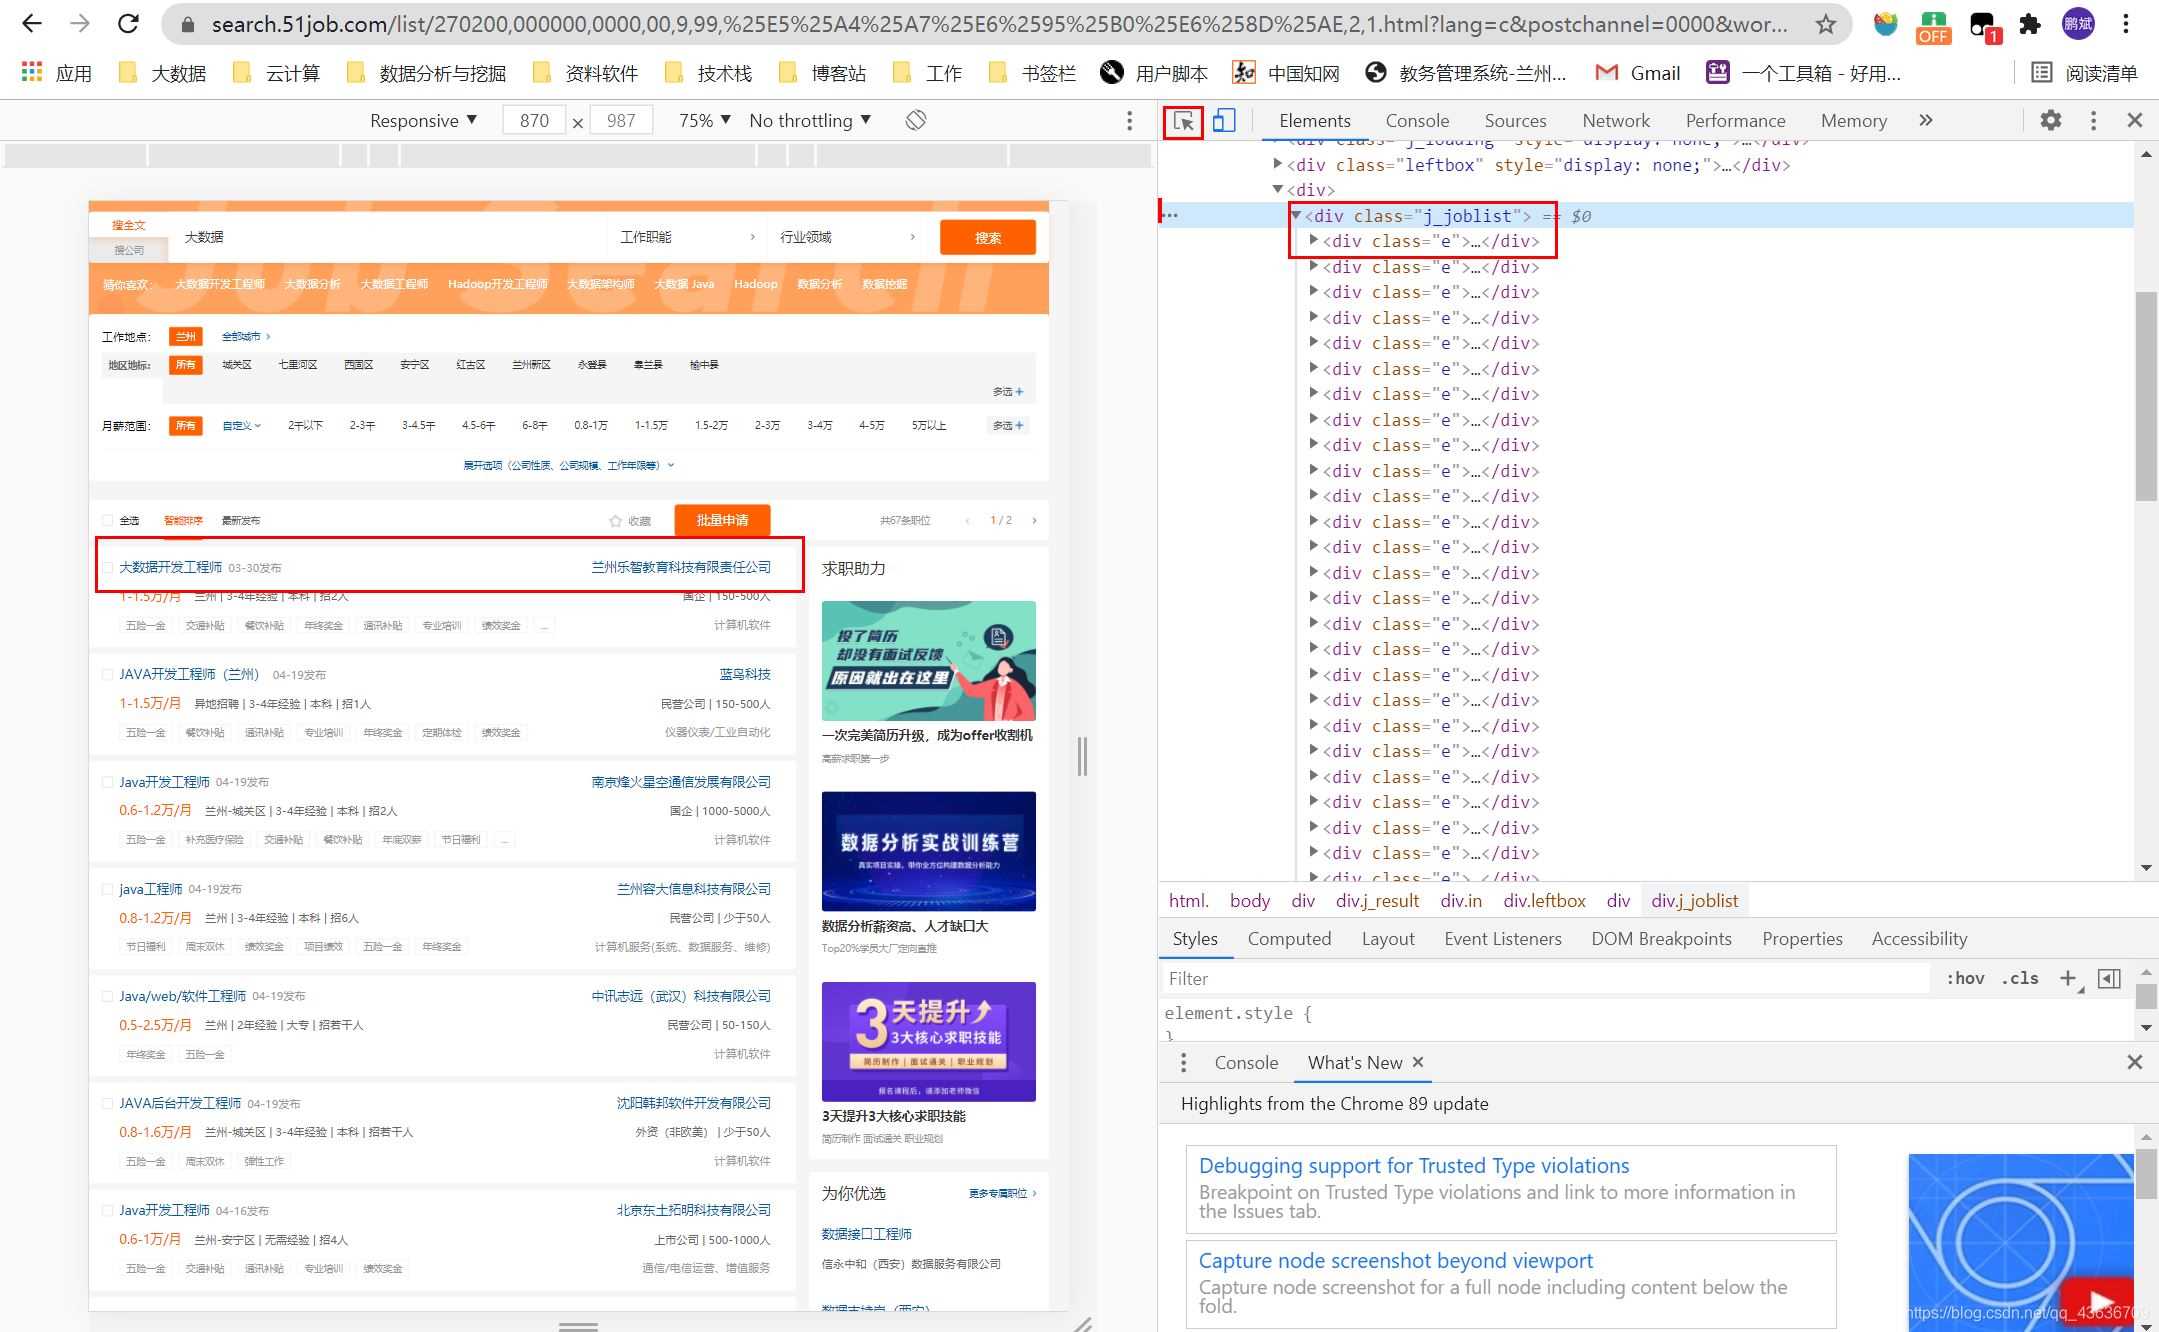Open the No throttling dropdown
Image resolution: width=2159 pixels, height=1332 pixels.
tap(810, 120)
